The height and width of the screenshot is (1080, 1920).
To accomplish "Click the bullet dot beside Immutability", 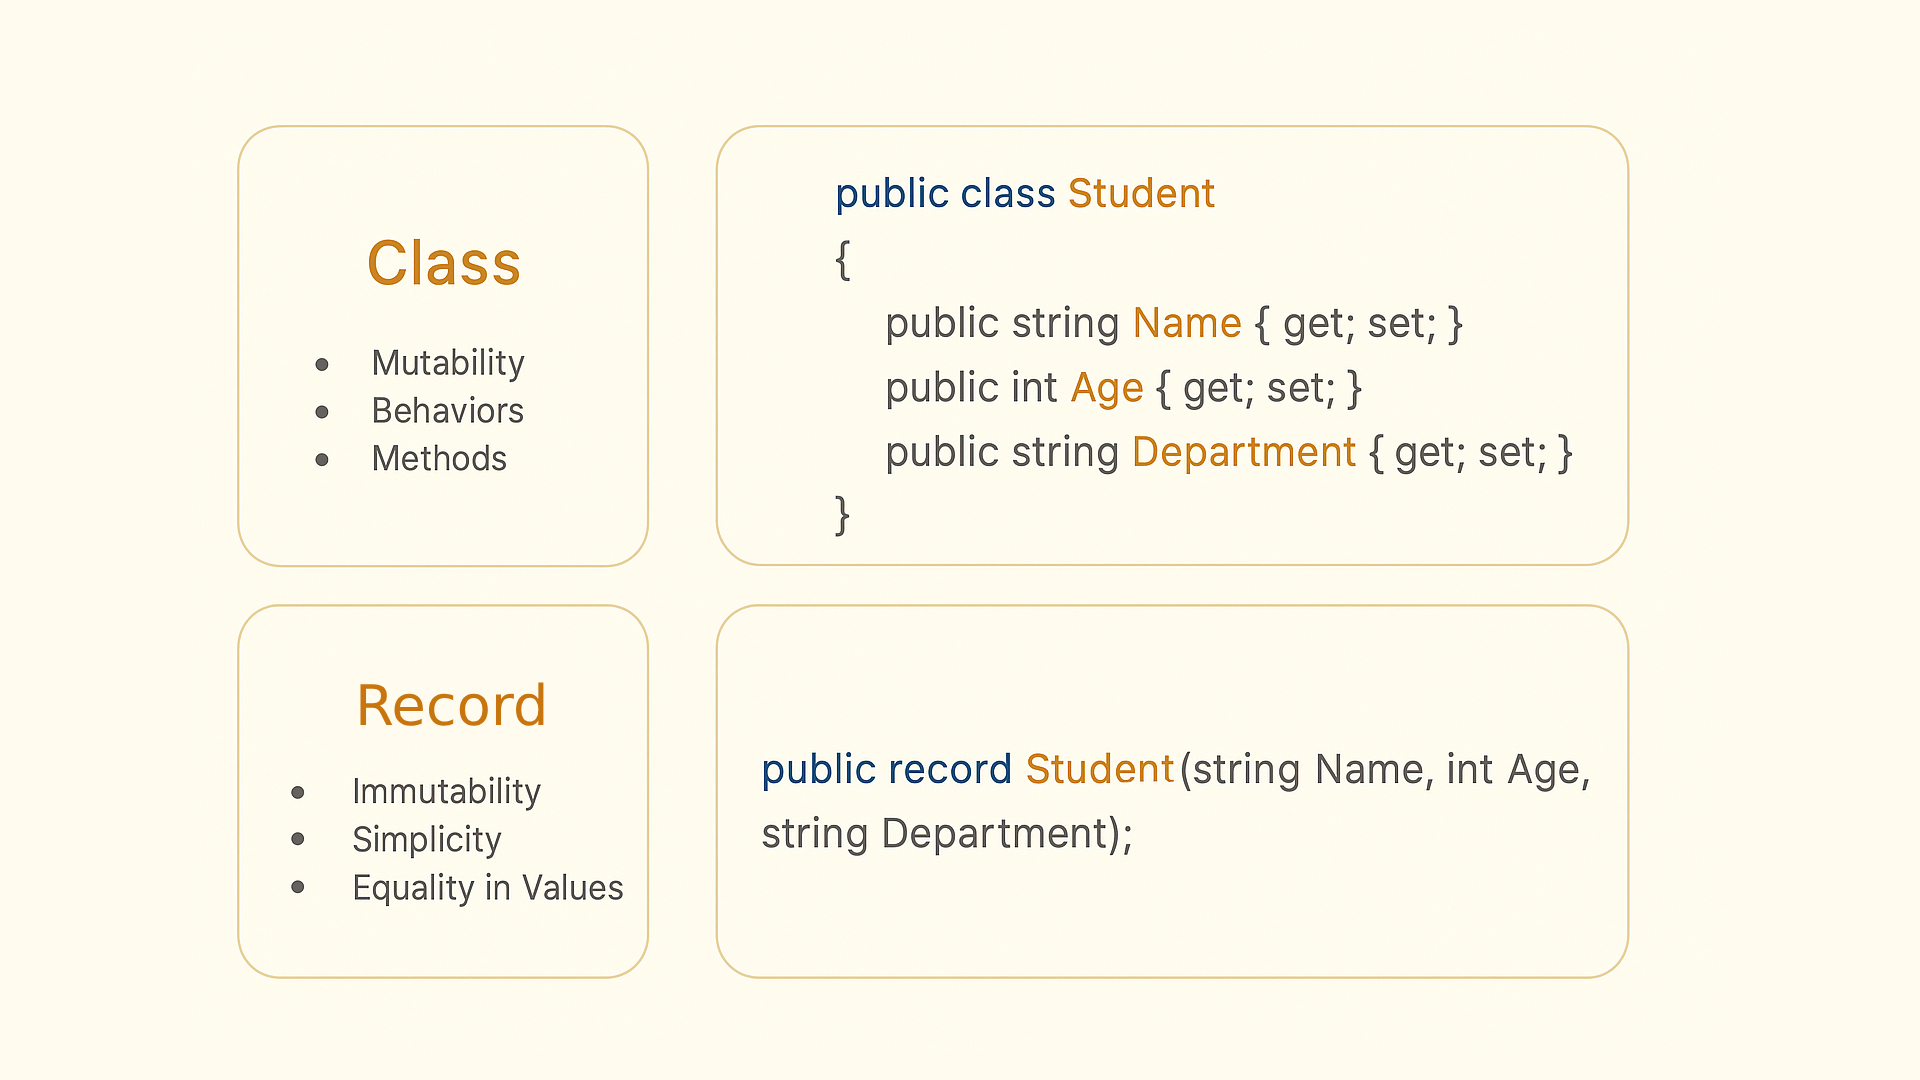I will coord(298,793).
